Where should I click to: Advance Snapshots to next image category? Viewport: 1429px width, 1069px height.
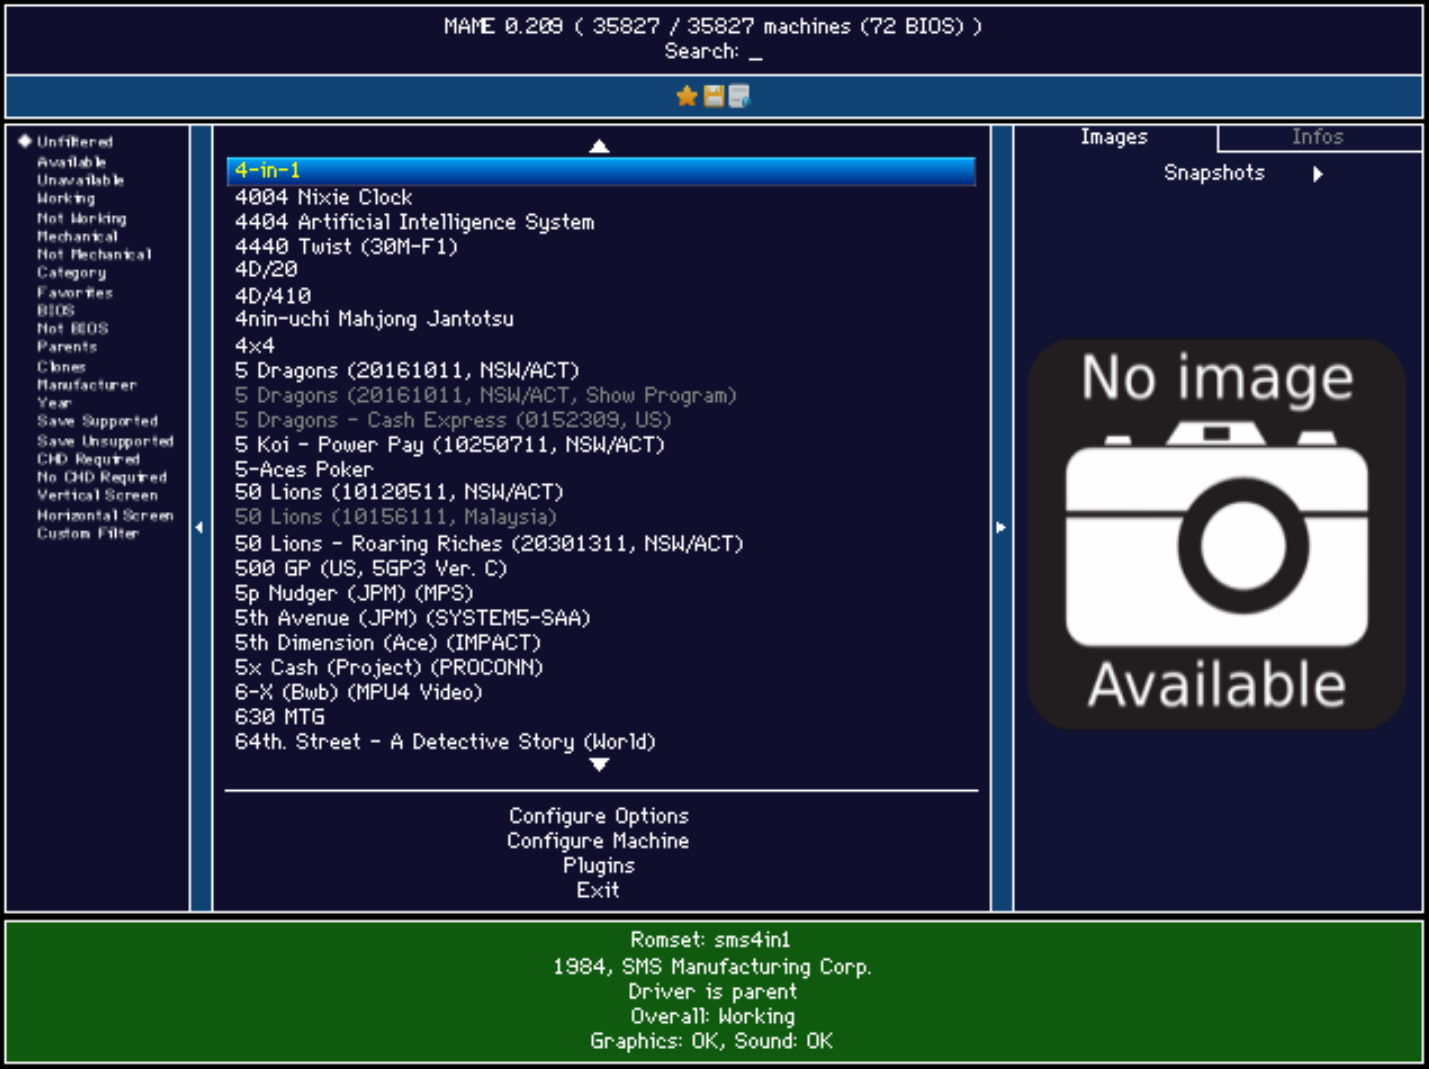[x=1318, y=174]
